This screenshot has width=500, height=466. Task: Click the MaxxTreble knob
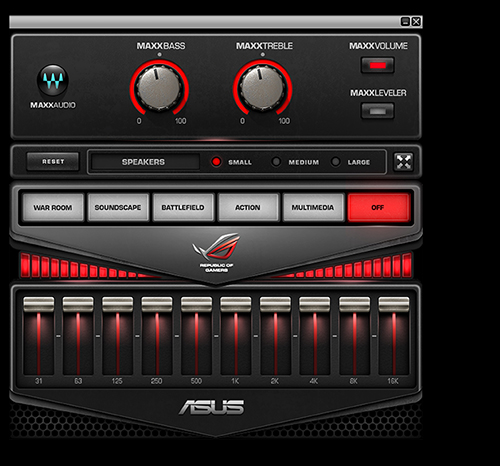(x=263, y=87)
